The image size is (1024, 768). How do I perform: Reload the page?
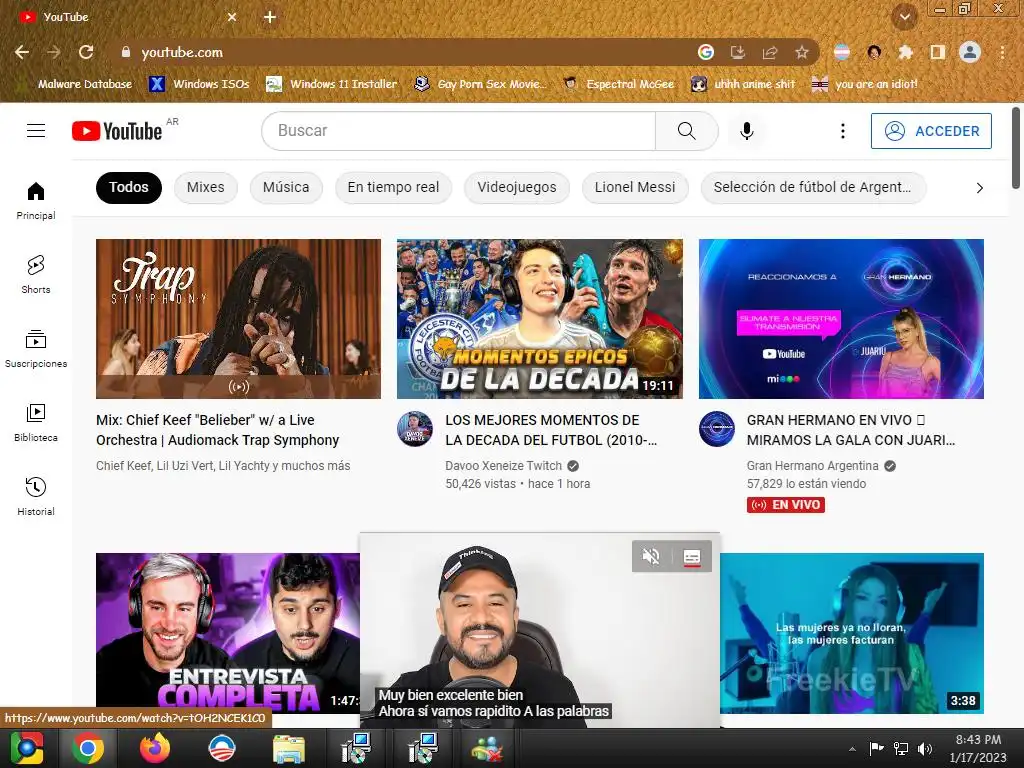click(86, 52)
